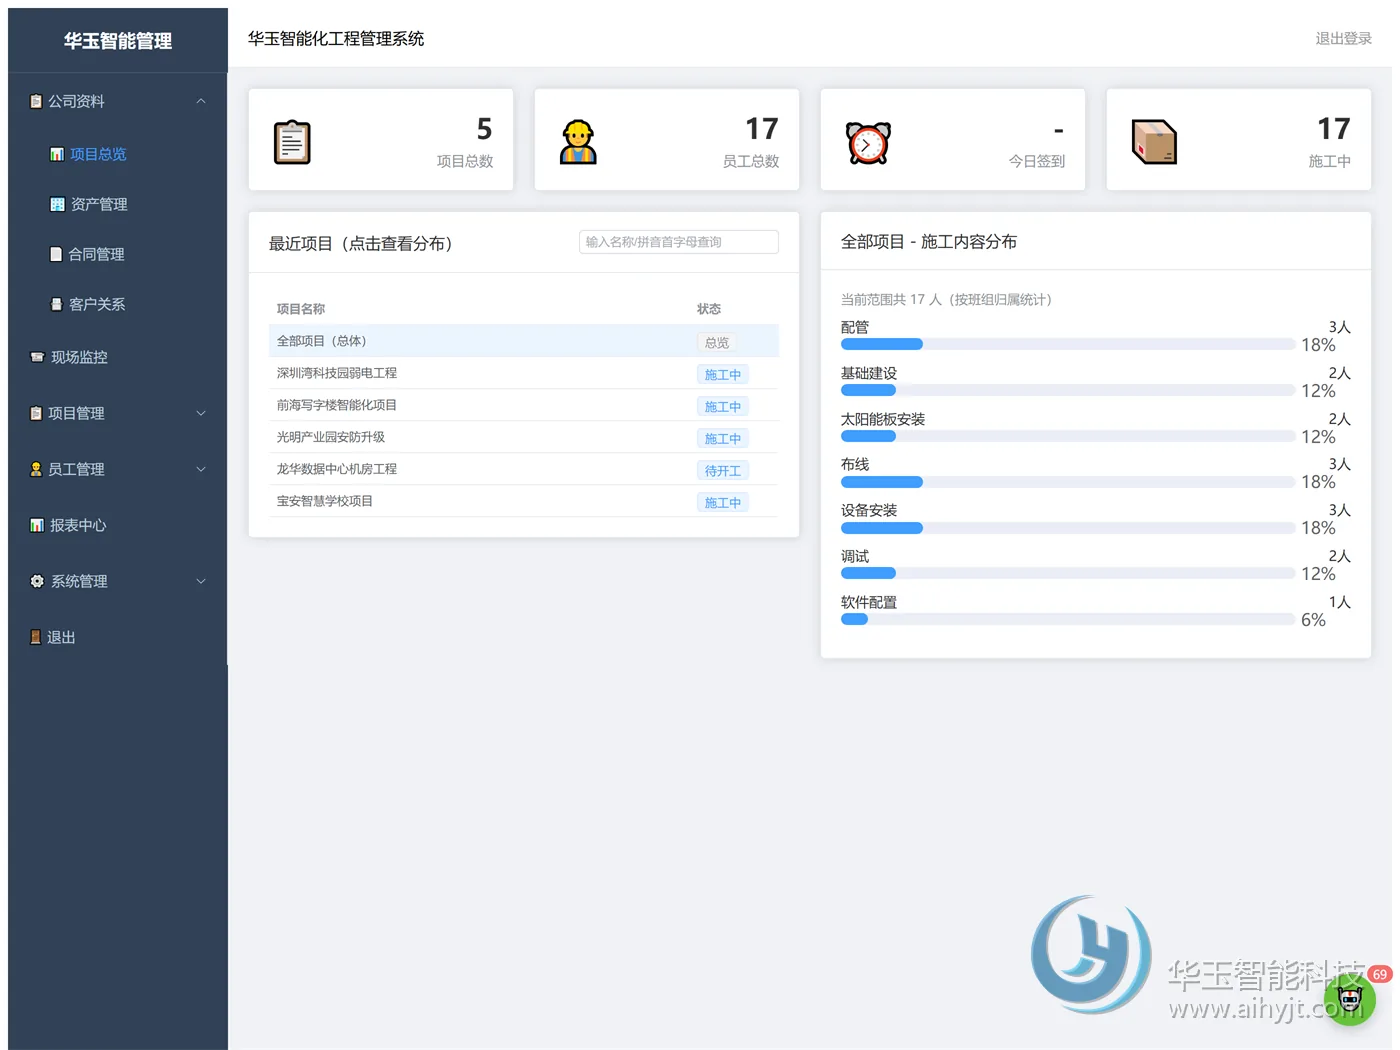Collapse the 公司资料 menu chevron
This screenshot has height=1050, width=1400.
point(201,101)
